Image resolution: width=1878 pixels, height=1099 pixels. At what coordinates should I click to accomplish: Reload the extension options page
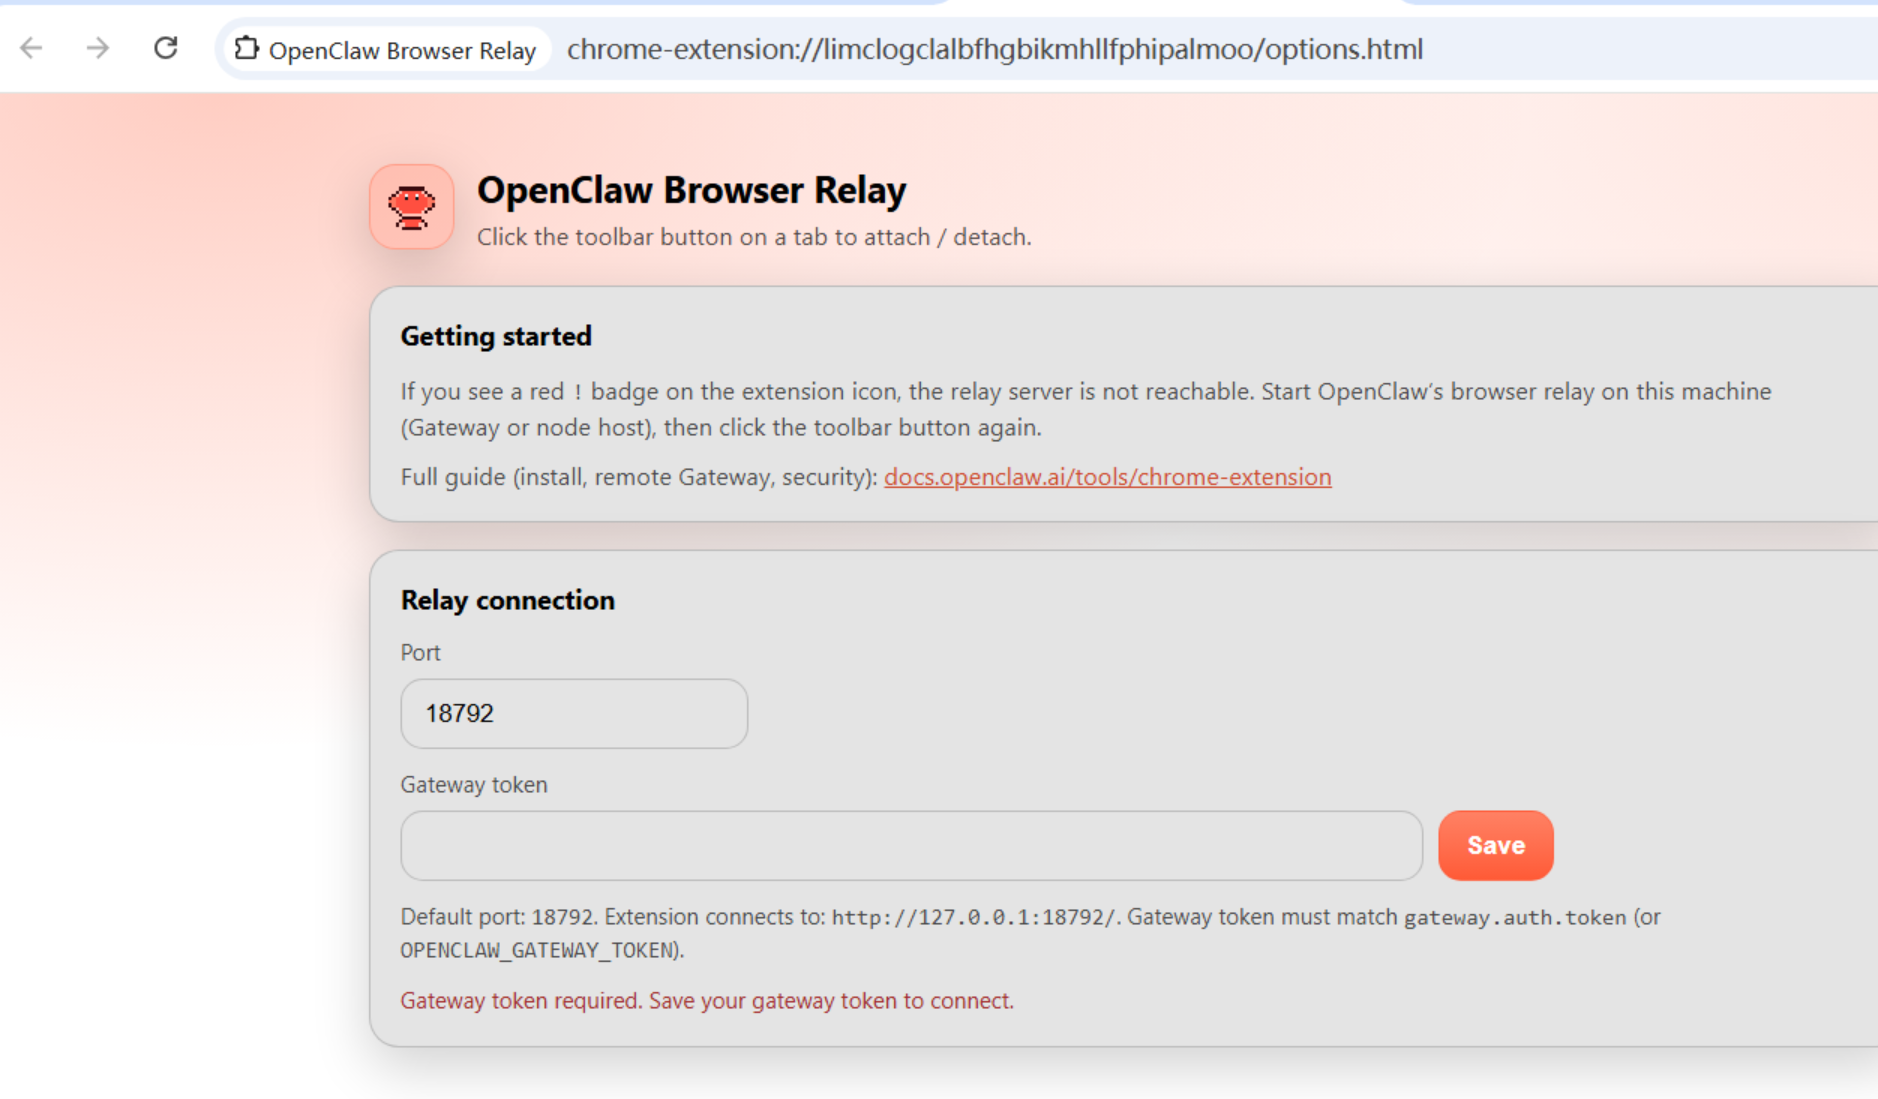[165, 48]
